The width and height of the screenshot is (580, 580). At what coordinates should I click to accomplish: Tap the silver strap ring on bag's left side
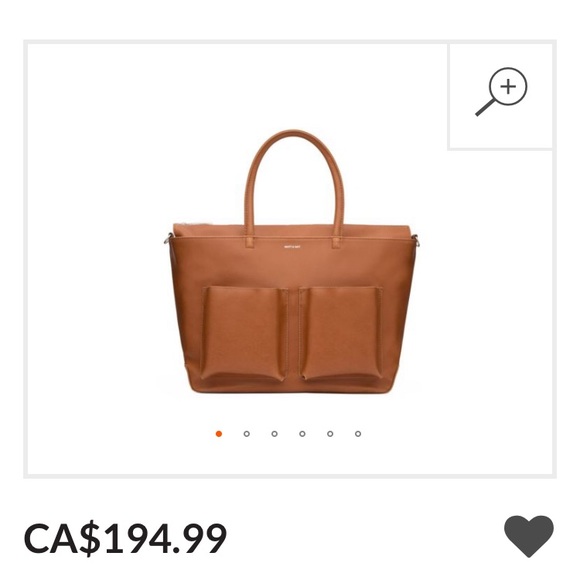168,239
